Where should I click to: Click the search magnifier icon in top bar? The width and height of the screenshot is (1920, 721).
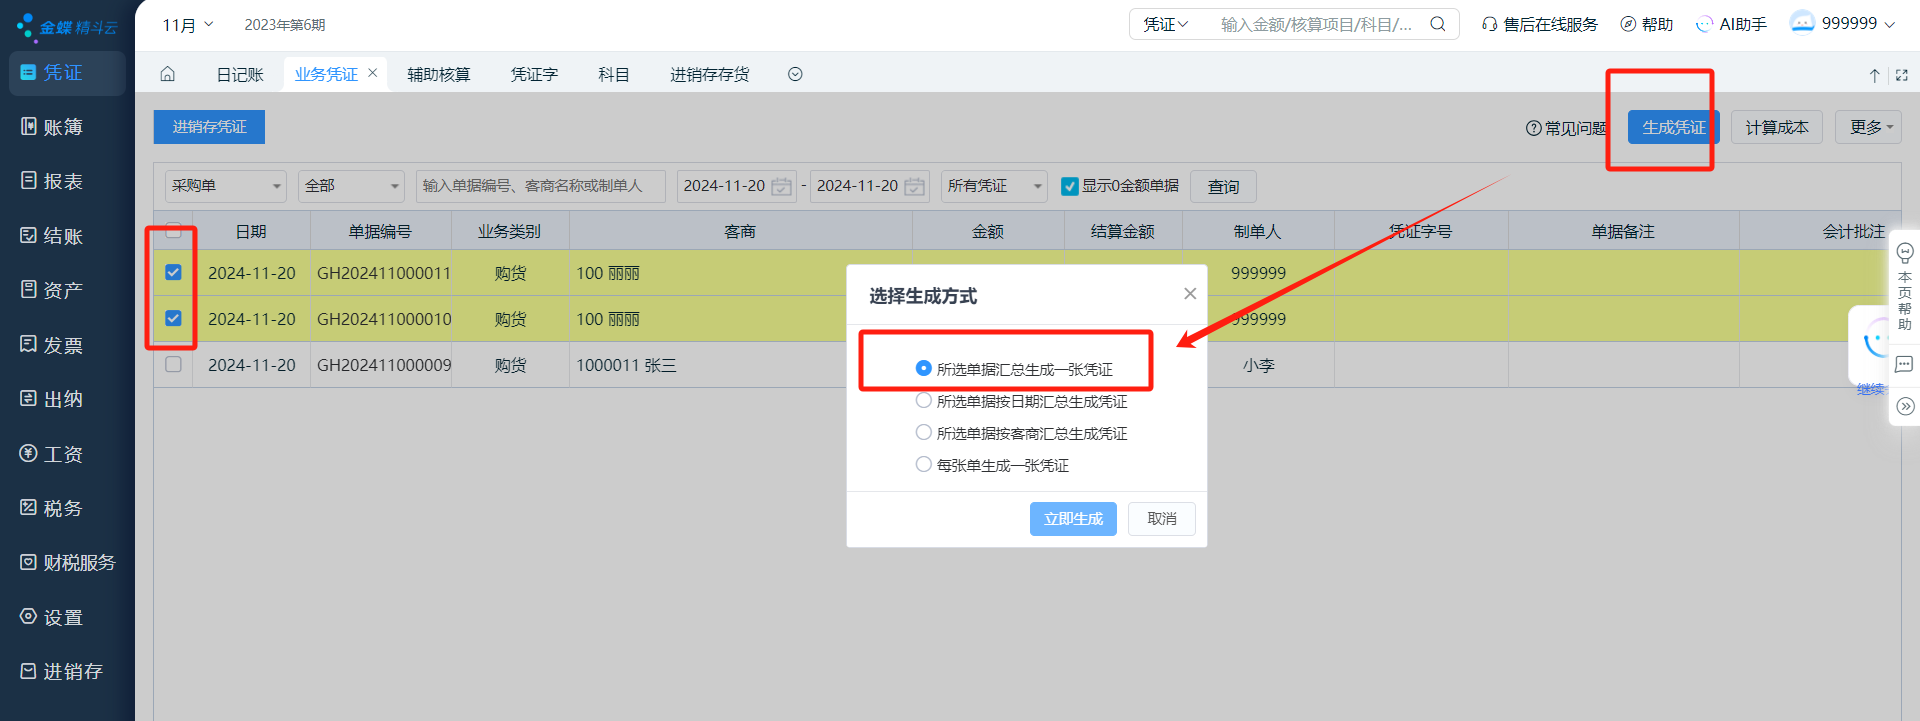click(x=1437, y=24)
